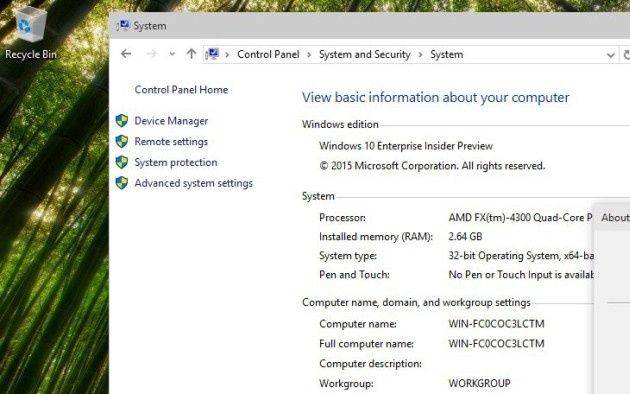Click the 'Installed memory (RAM):' label
The image size is (630, 394).
pos(376,237)
